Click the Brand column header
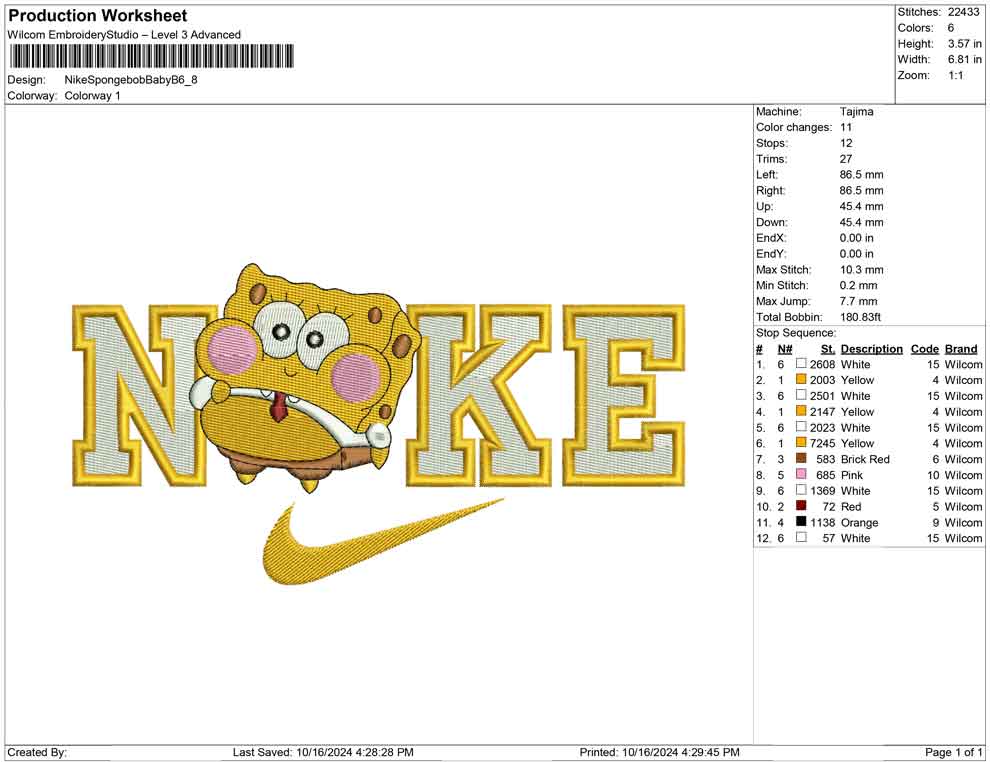This screenshot has width=990, height=762. tap(961, 349)
